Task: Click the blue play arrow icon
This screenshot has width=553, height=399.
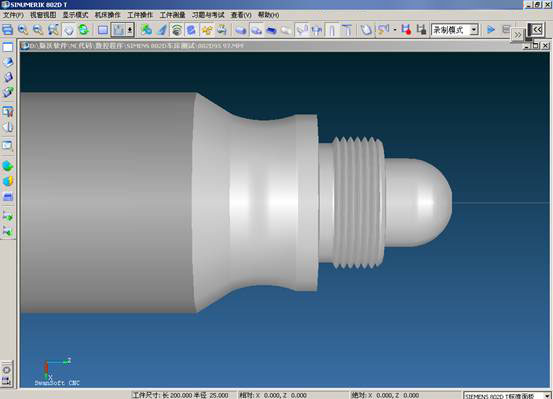Action: (x=491, y=30)
